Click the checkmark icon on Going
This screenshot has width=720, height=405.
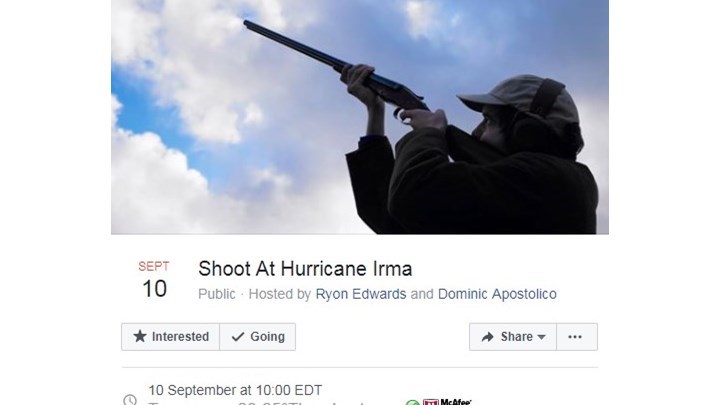pos(238,337)
